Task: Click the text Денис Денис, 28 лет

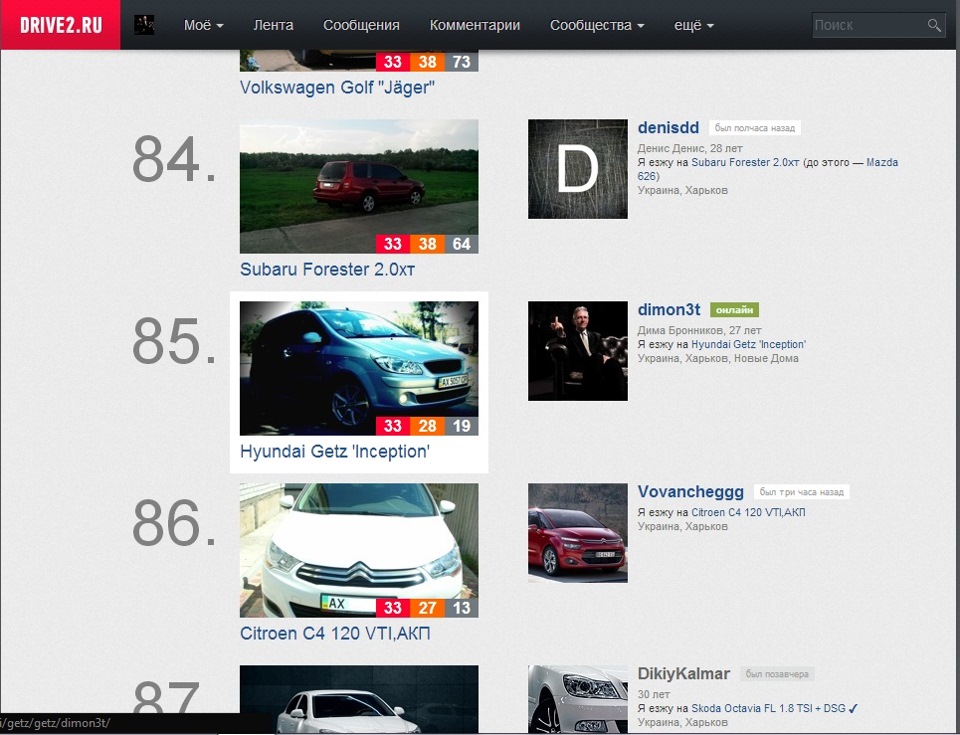Action: (x=690, y=148)
